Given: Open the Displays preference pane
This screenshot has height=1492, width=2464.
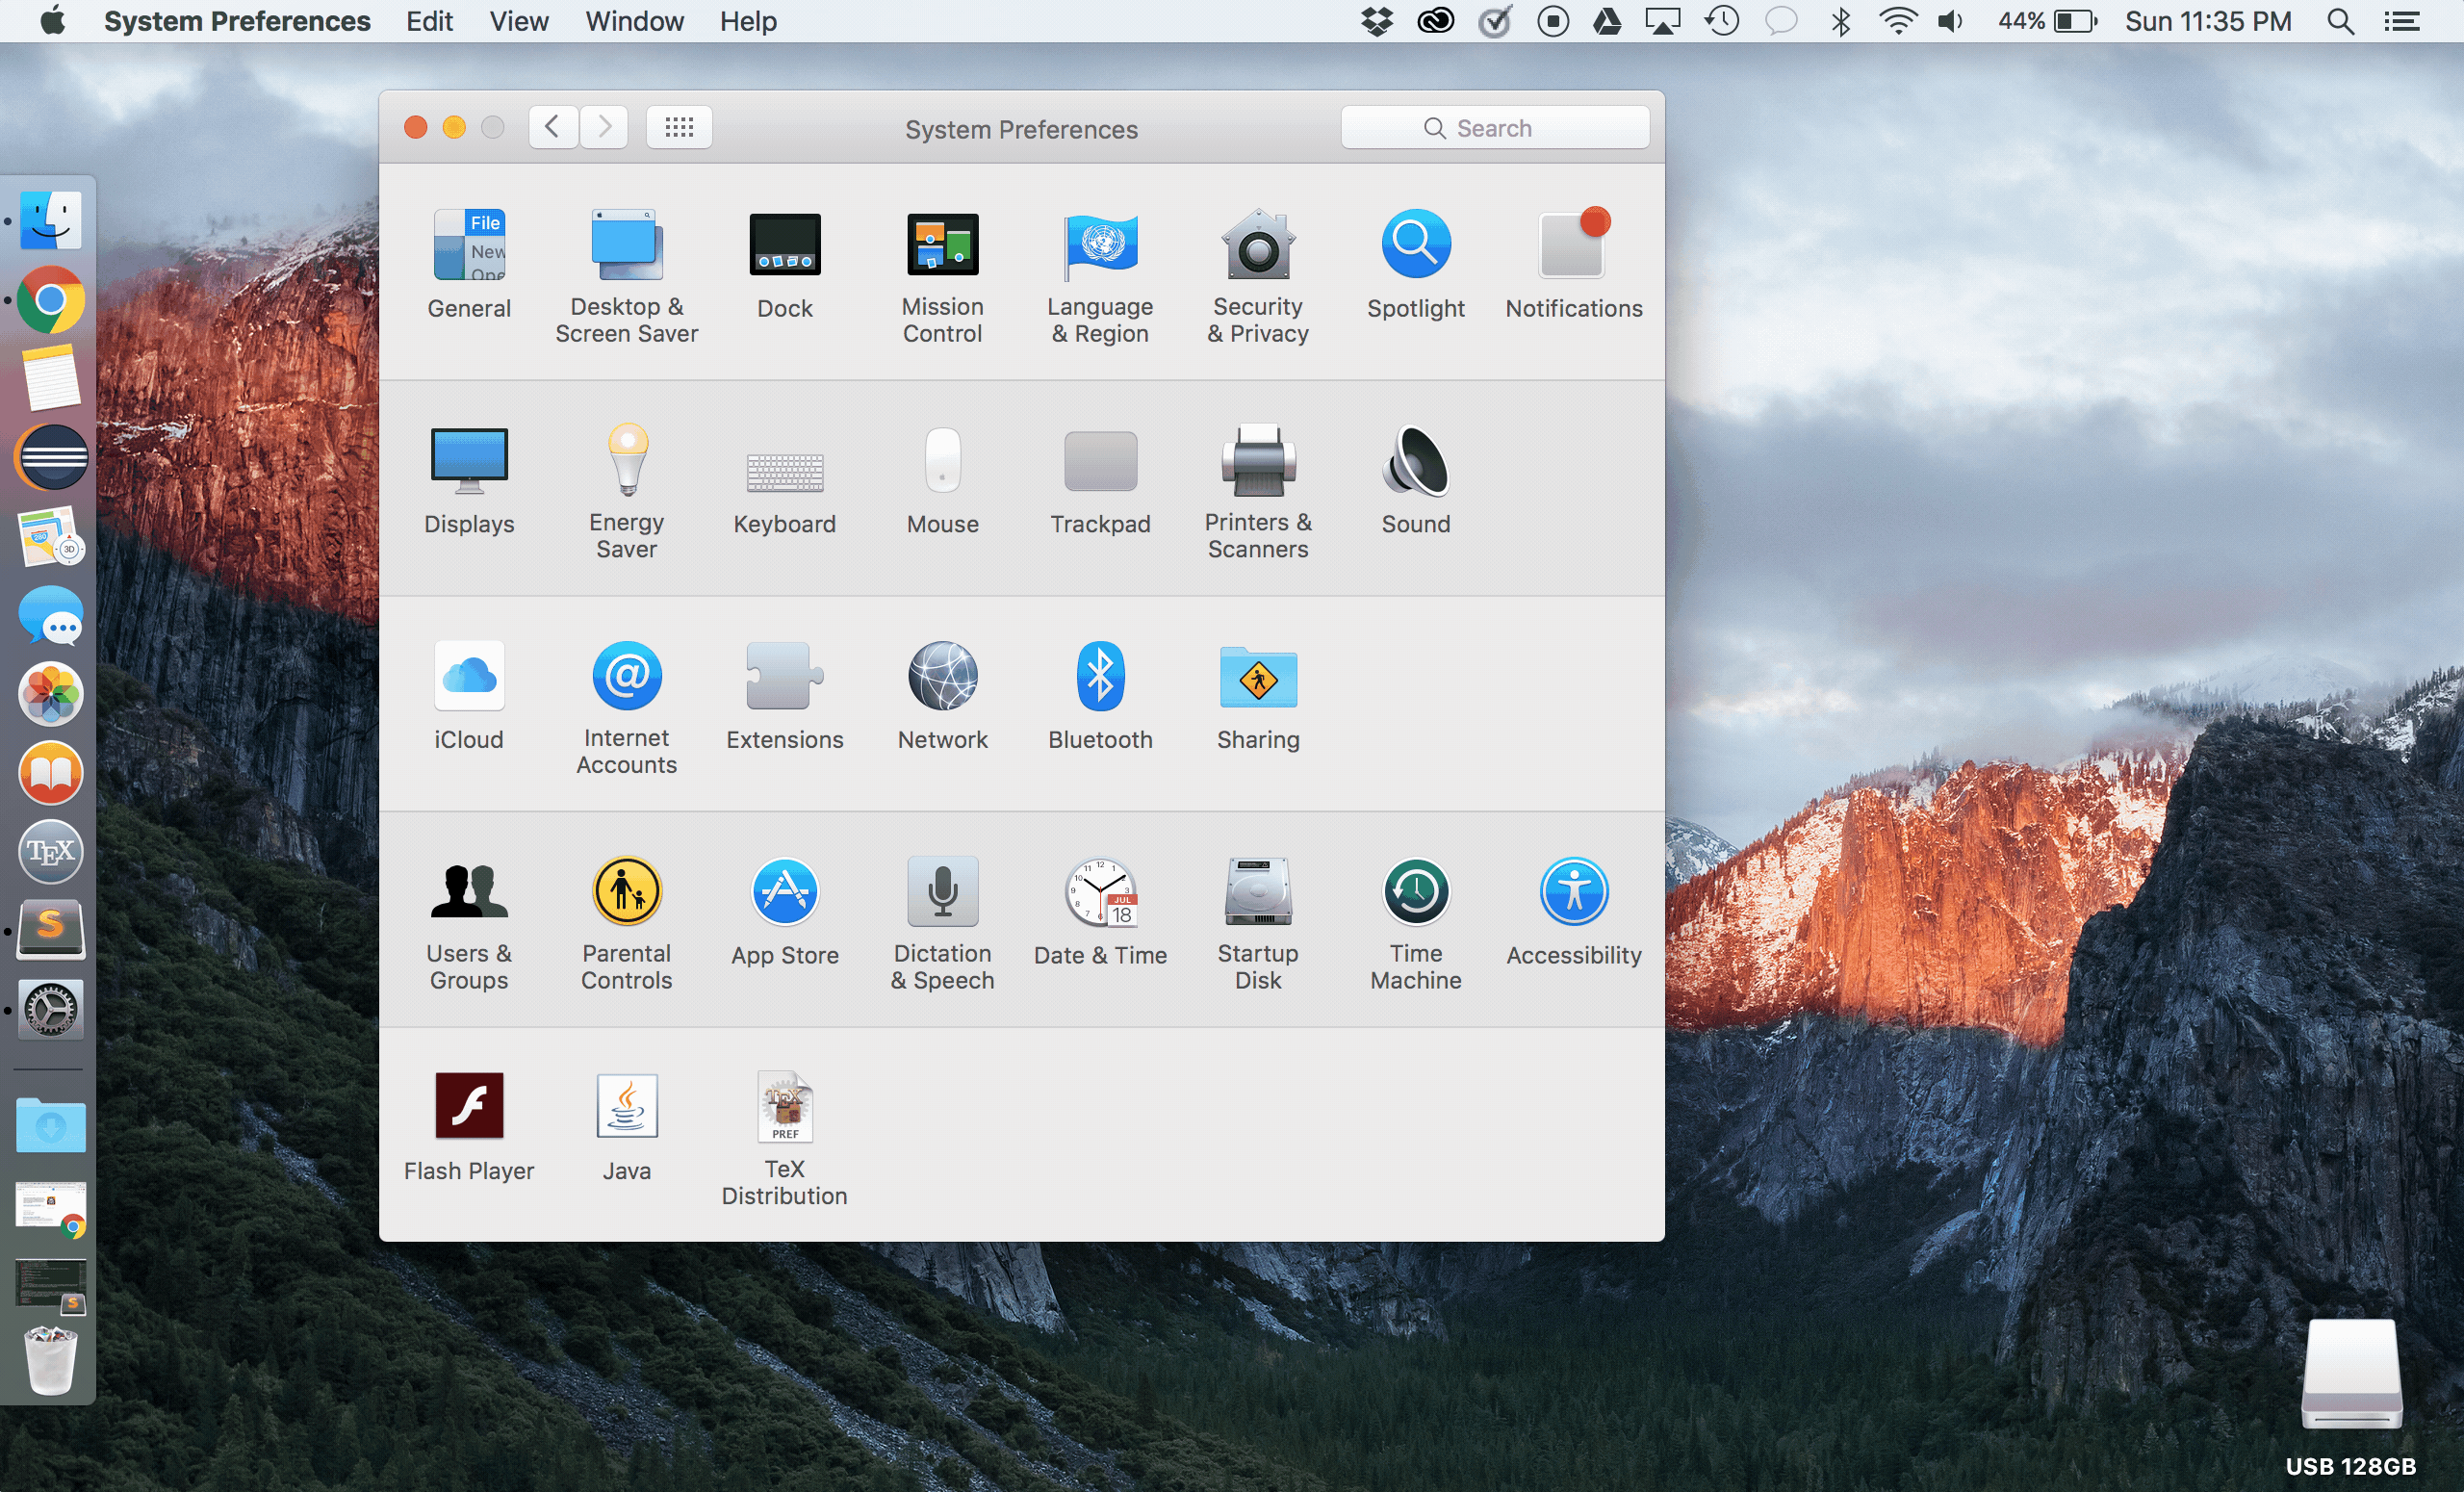Looking at the screenshot, I should click(469, 480).
